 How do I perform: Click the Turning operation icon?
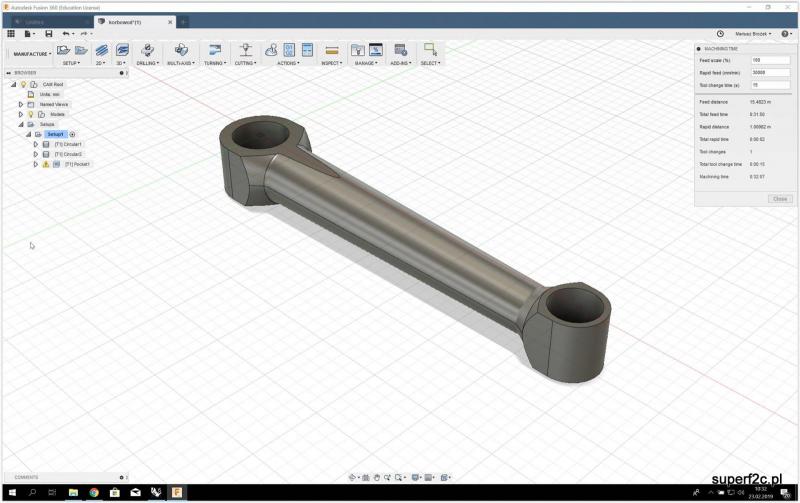pos(214,50)
